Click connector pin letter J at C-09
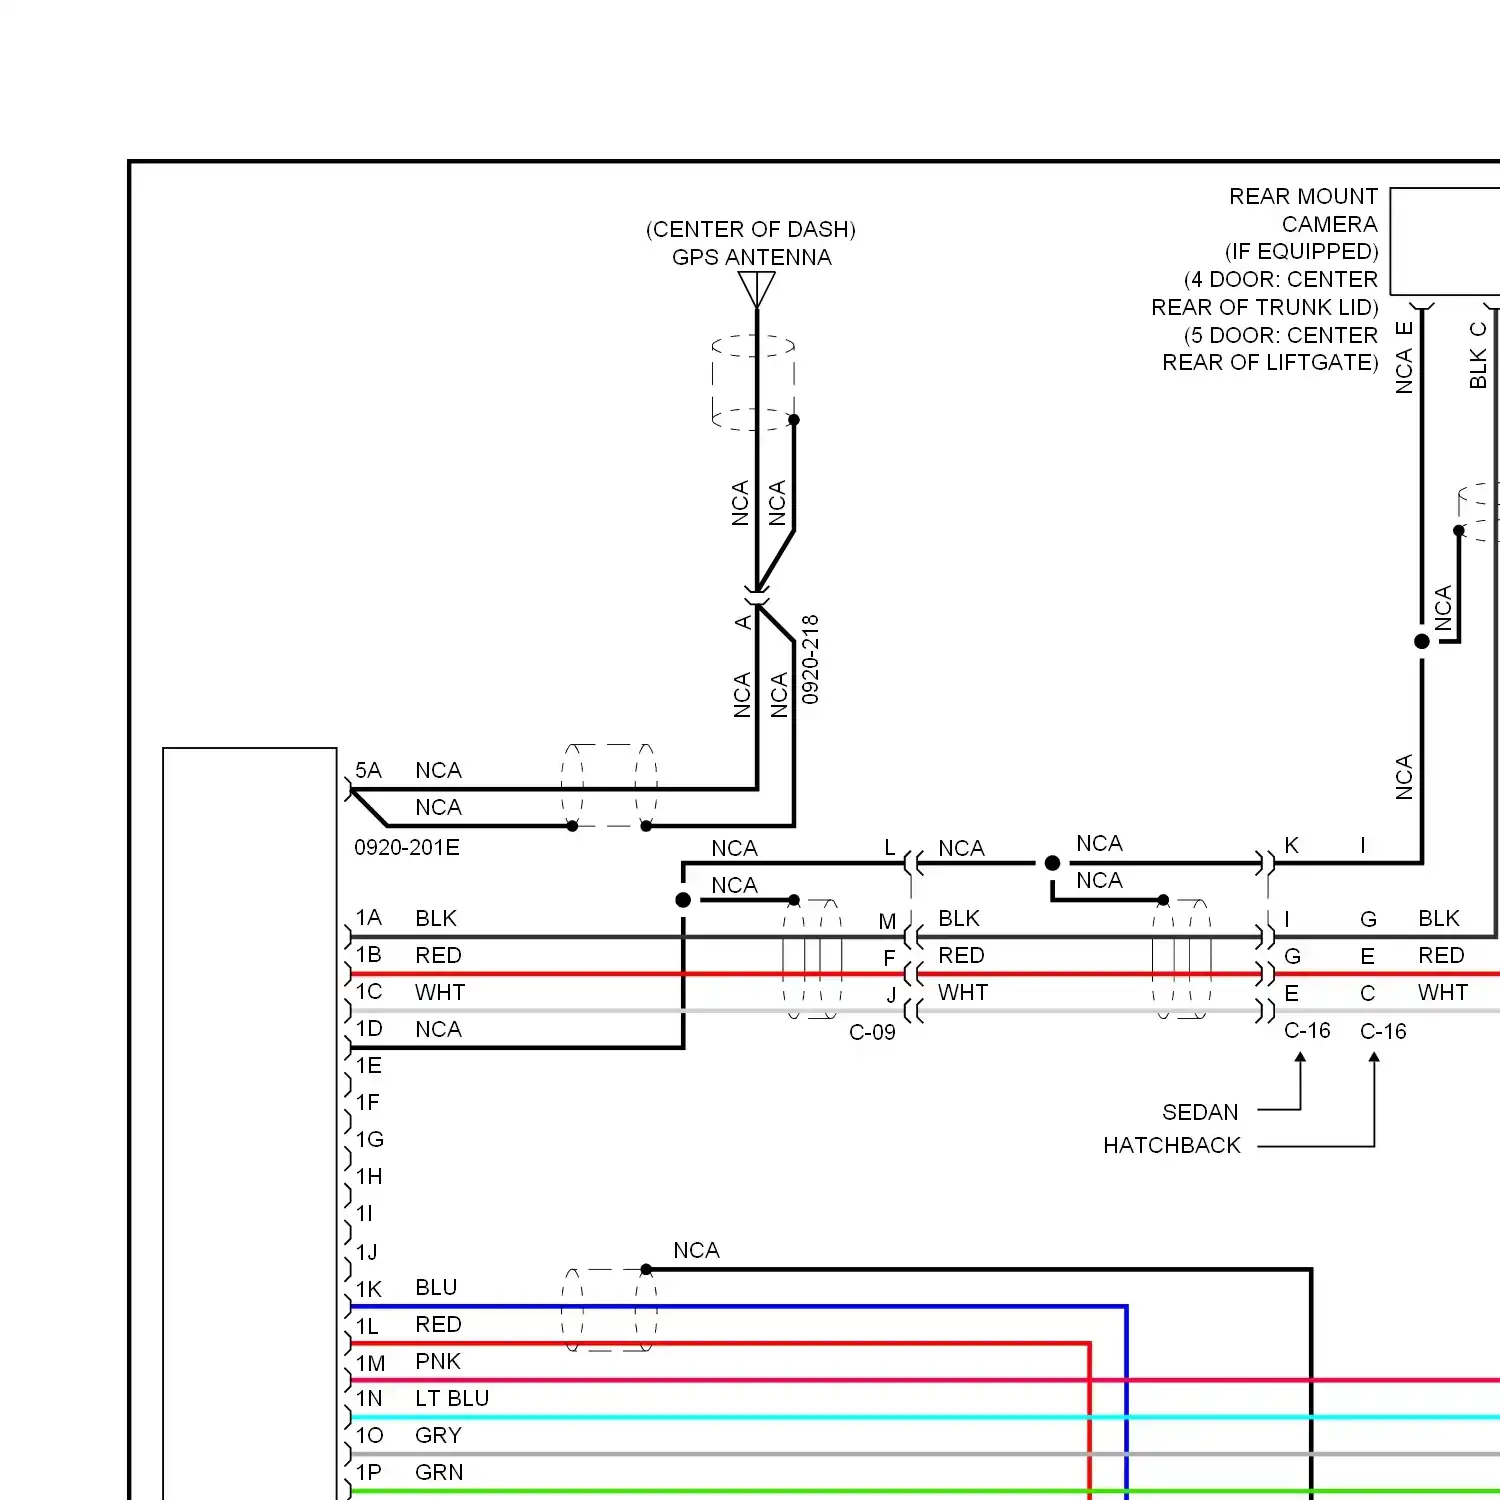Screen dimensions: 1500x1500 pos(891,995)
